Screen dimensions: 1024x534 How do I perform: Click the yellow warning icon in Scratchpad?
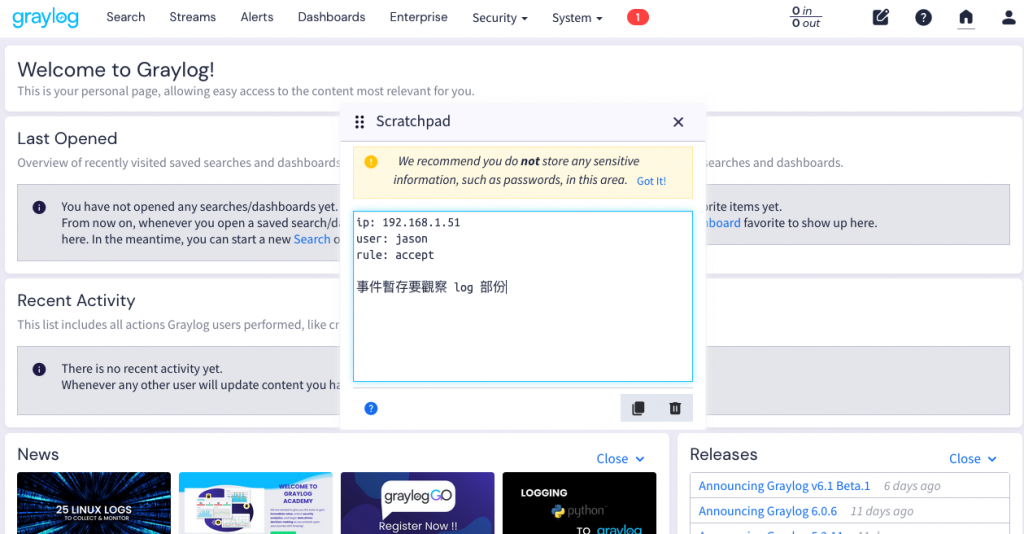(371, 162)
